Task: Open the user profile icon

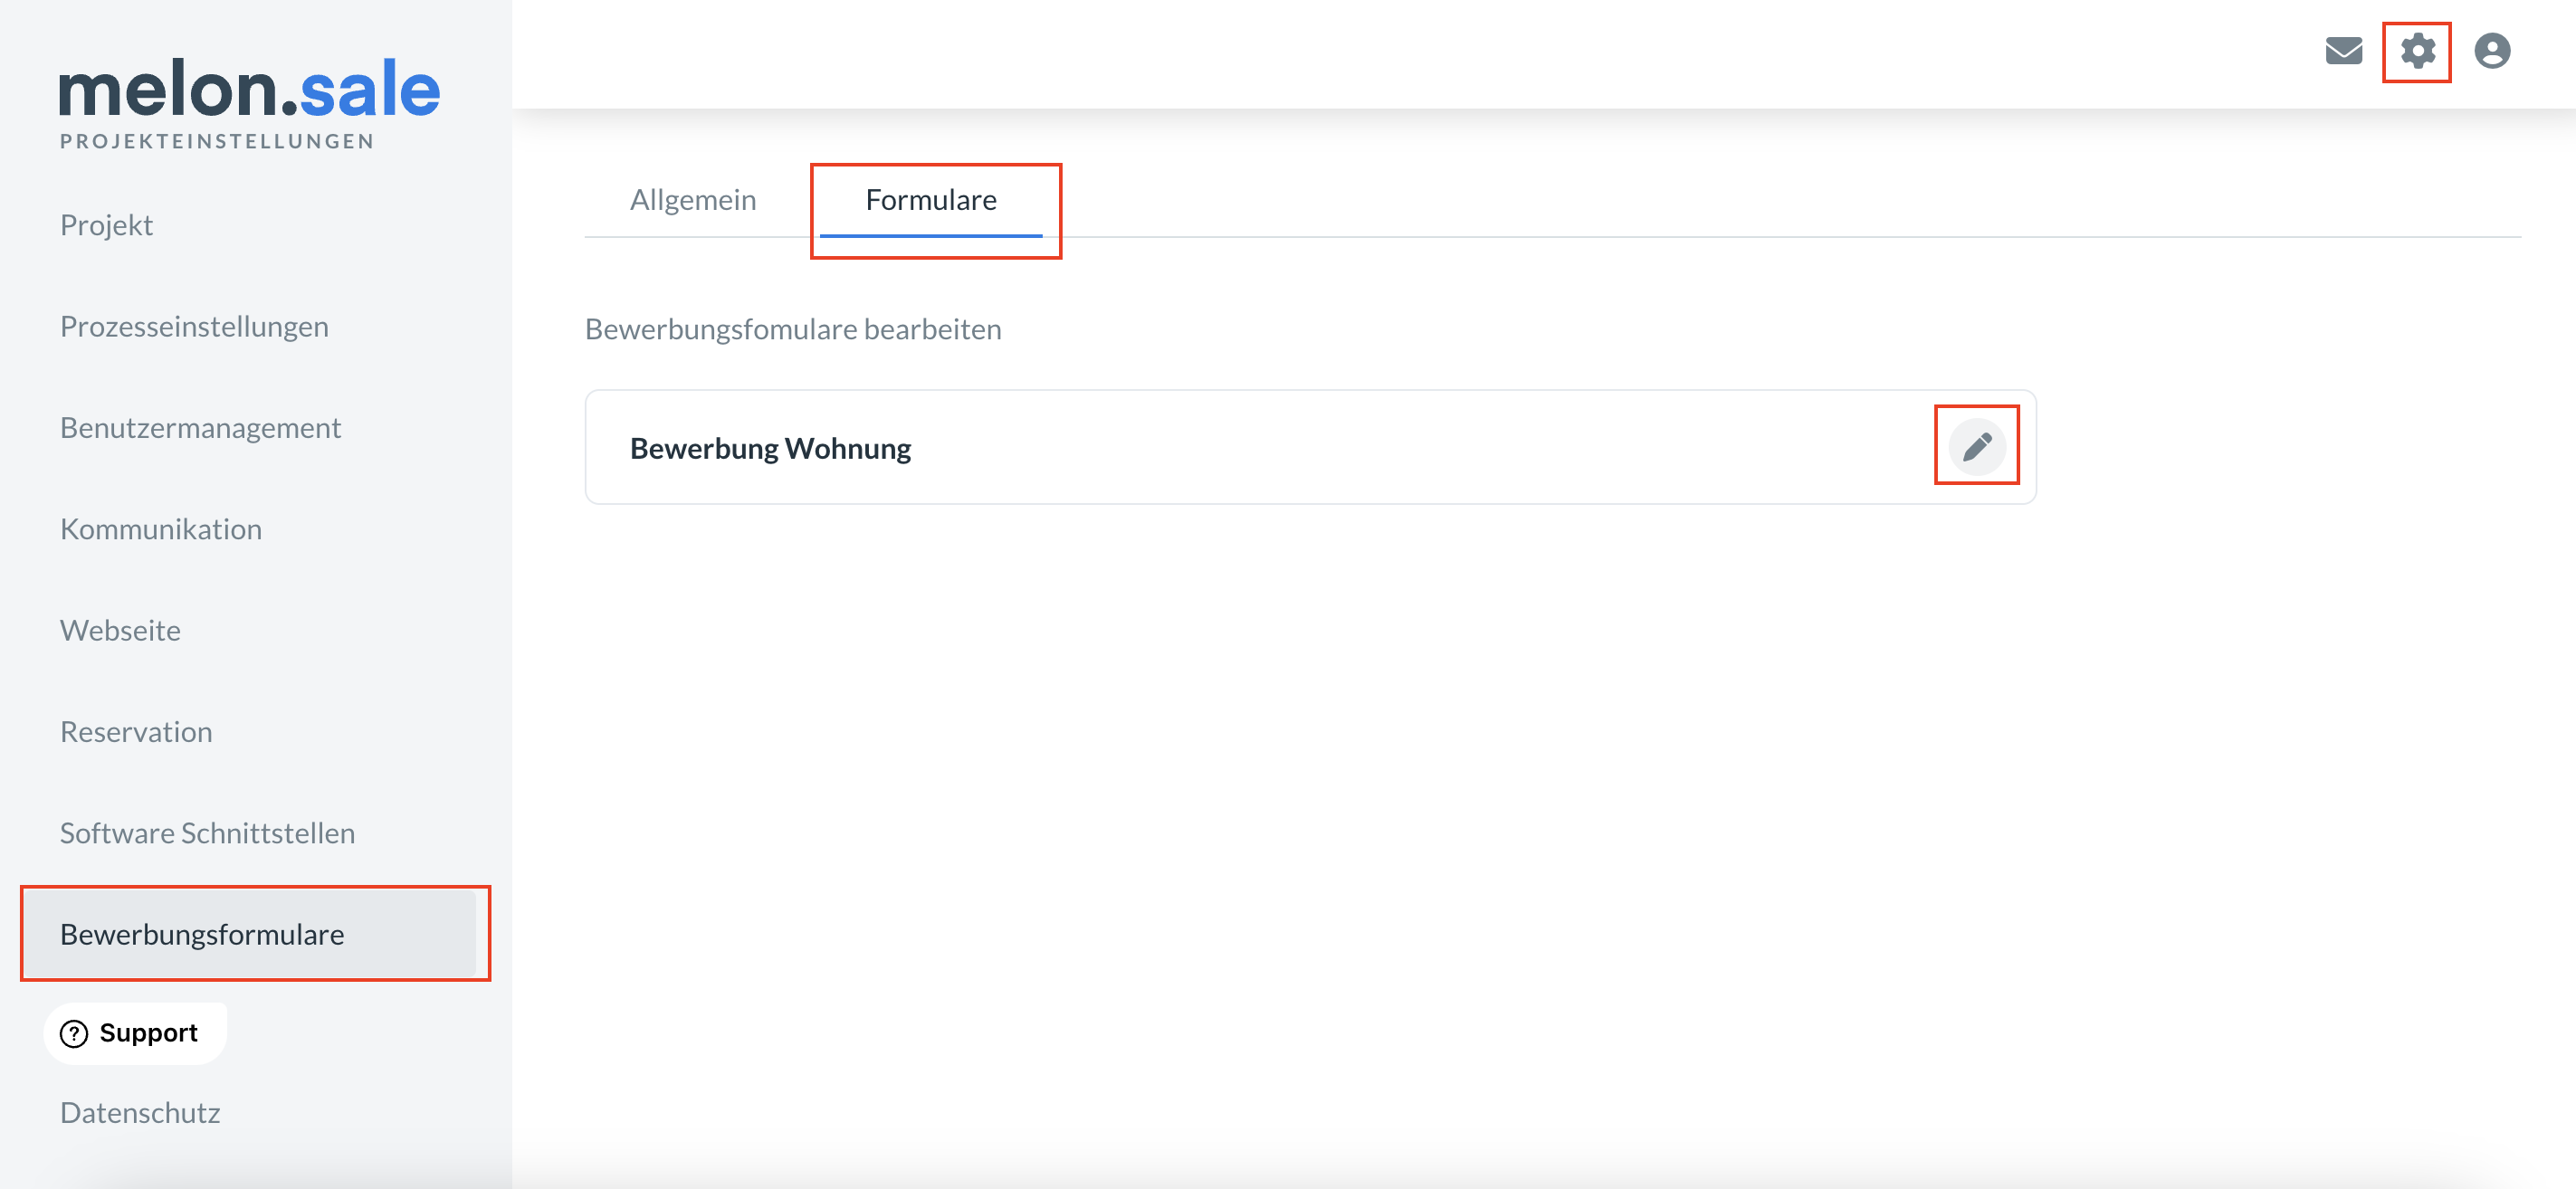Action: (x=2491, y=51)
